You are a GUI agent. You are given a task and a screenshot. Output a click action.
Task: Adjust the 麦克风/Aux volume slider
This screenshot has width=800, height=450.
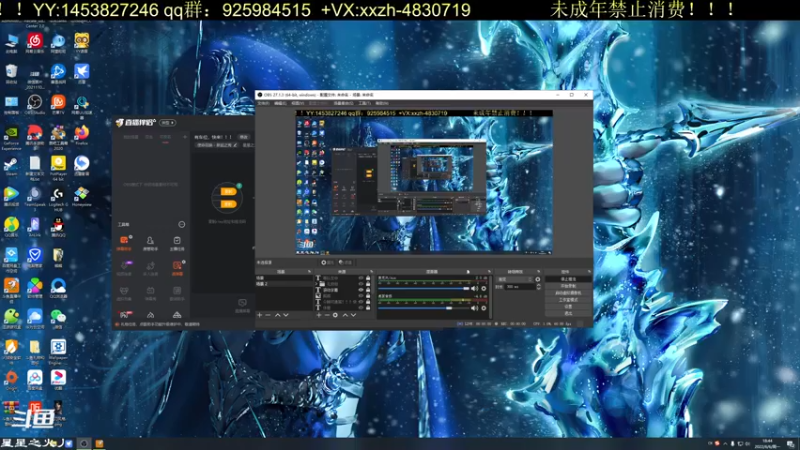click(x=424, y=289)
